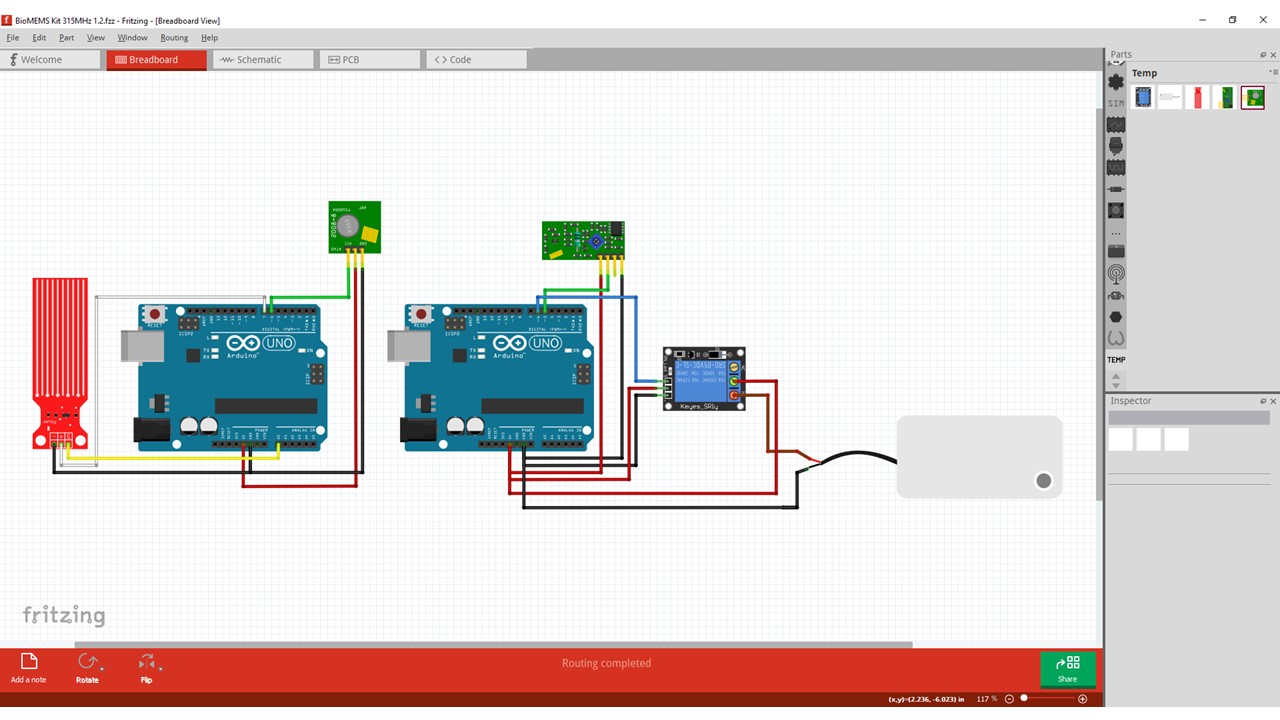Select the RF receiver part thumbnail

1224,97
